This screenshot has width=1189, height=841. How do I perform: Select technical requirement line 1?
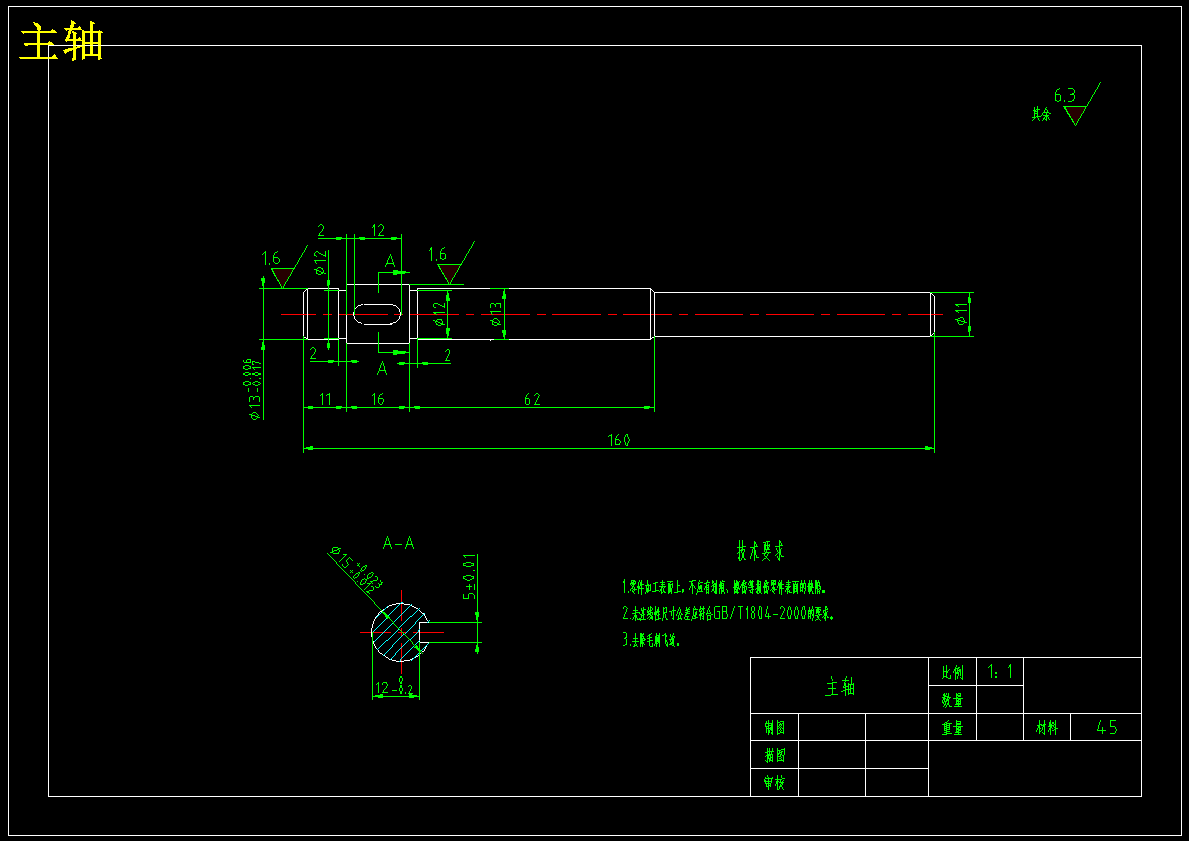(723, 587)
